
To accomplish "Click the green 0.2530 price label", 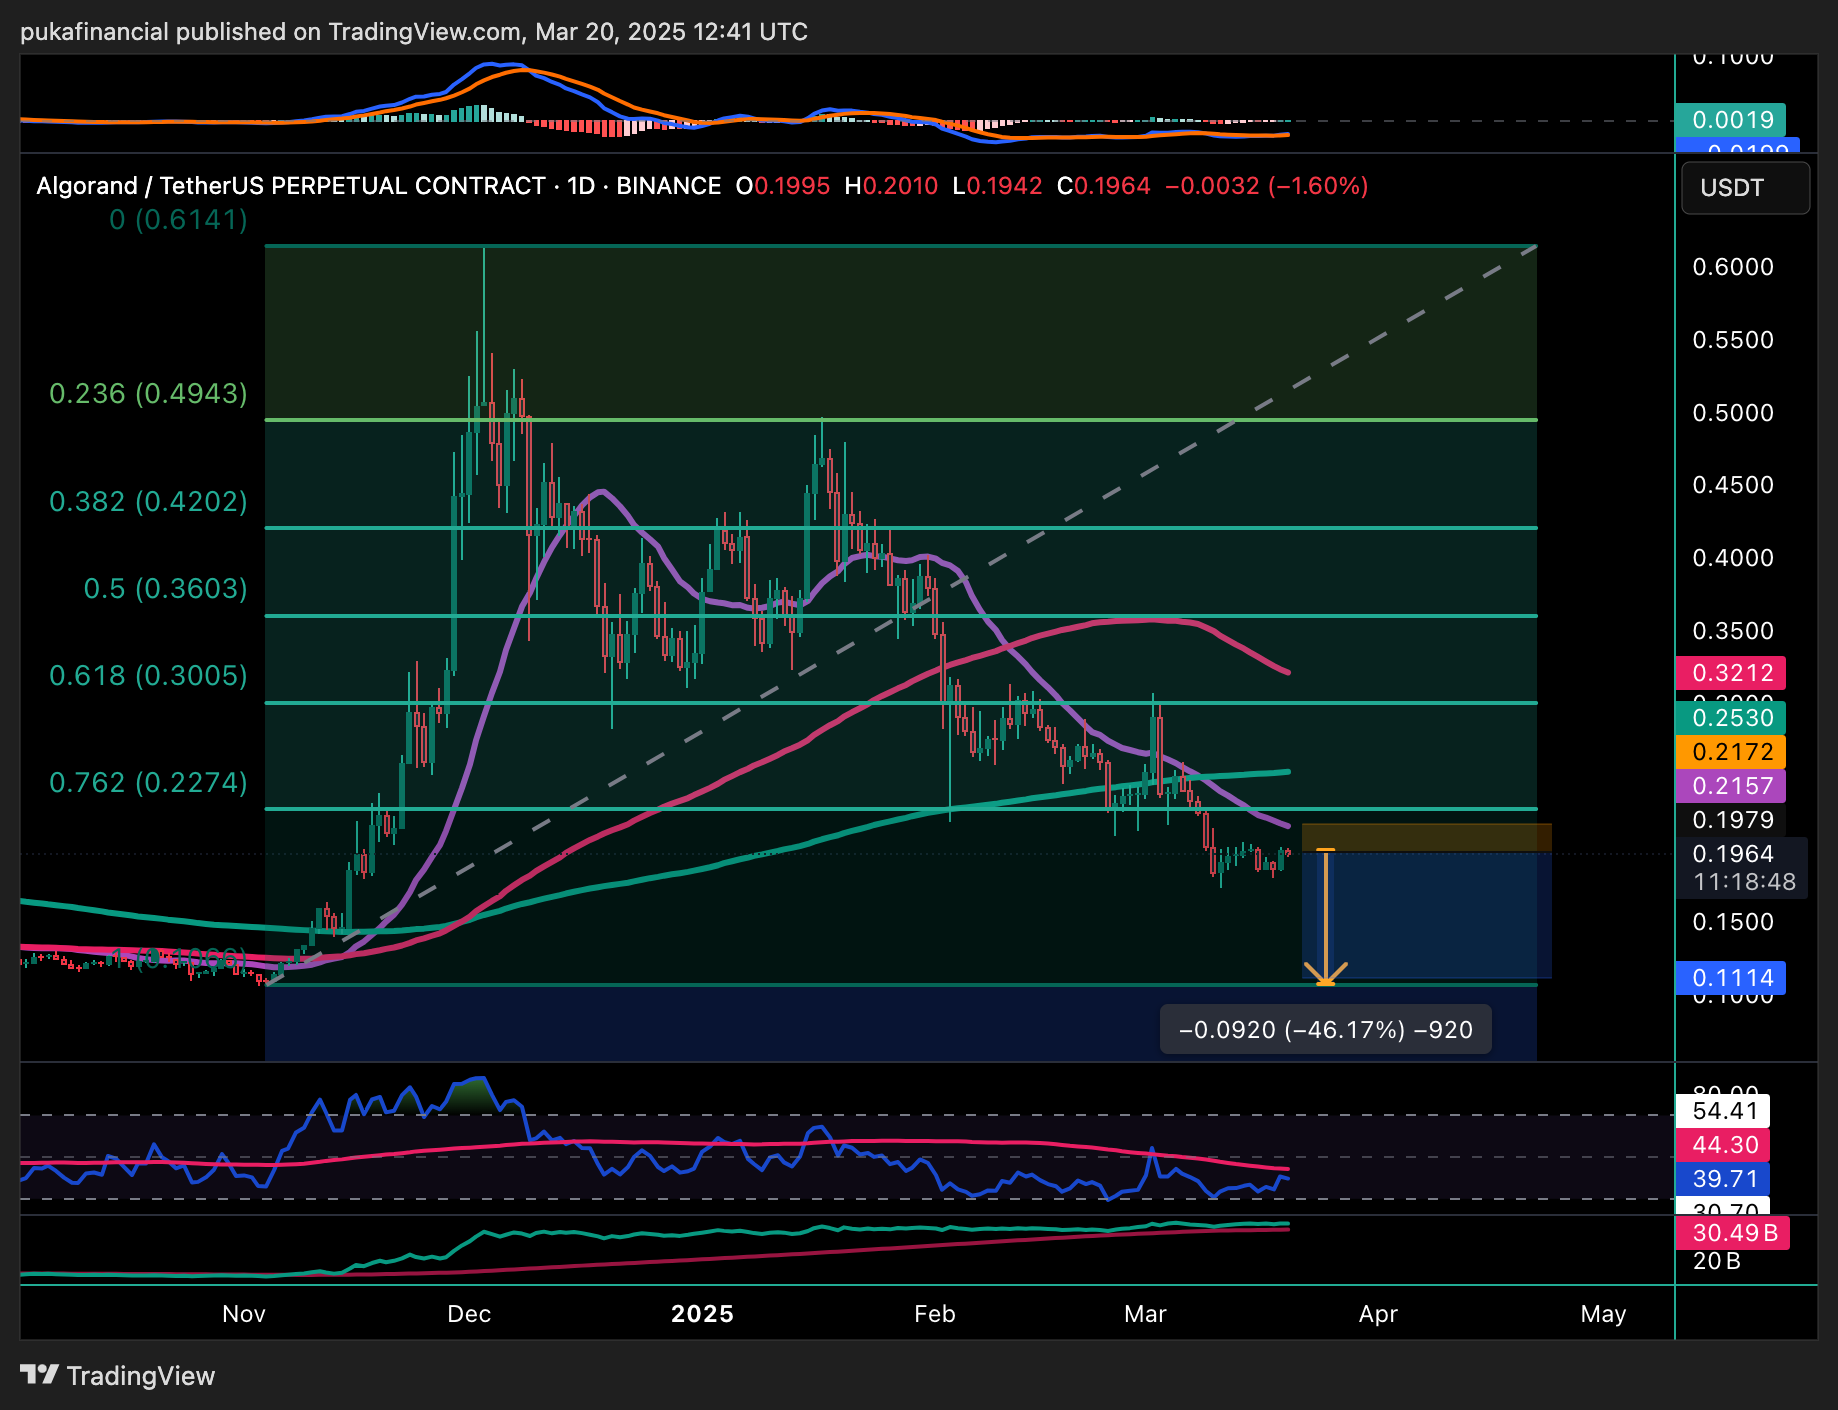I will 1731,718.
